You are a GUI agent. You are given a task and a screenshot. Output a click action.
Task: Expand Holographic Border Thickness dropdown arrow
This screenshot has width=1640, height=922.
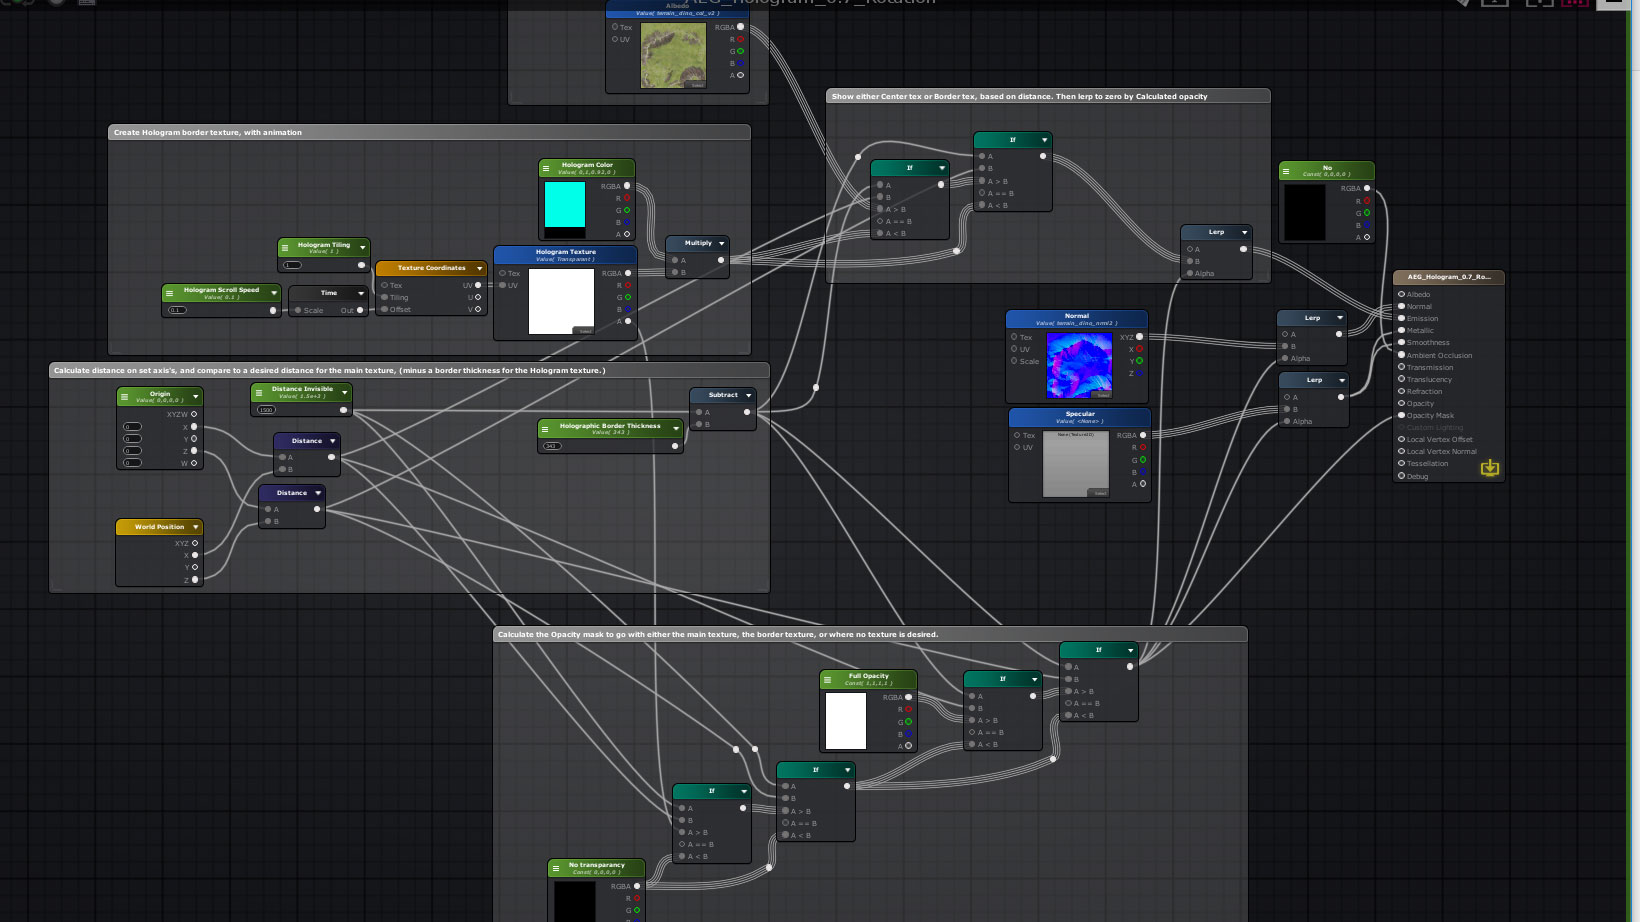pyautogui.click(x=676, y=429)
